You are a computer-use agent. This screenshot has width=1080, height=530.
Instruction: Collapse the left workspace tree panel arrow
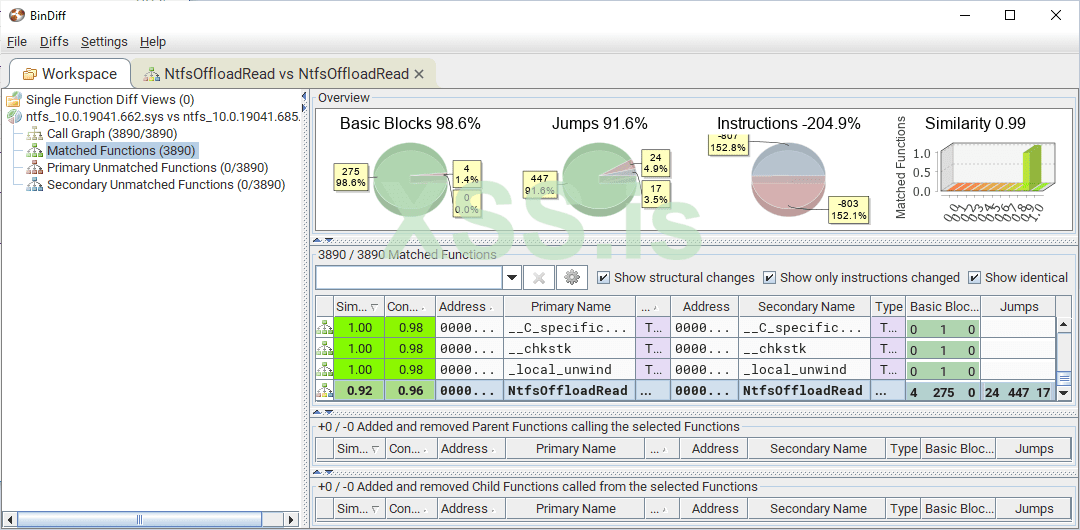[306, 97]
